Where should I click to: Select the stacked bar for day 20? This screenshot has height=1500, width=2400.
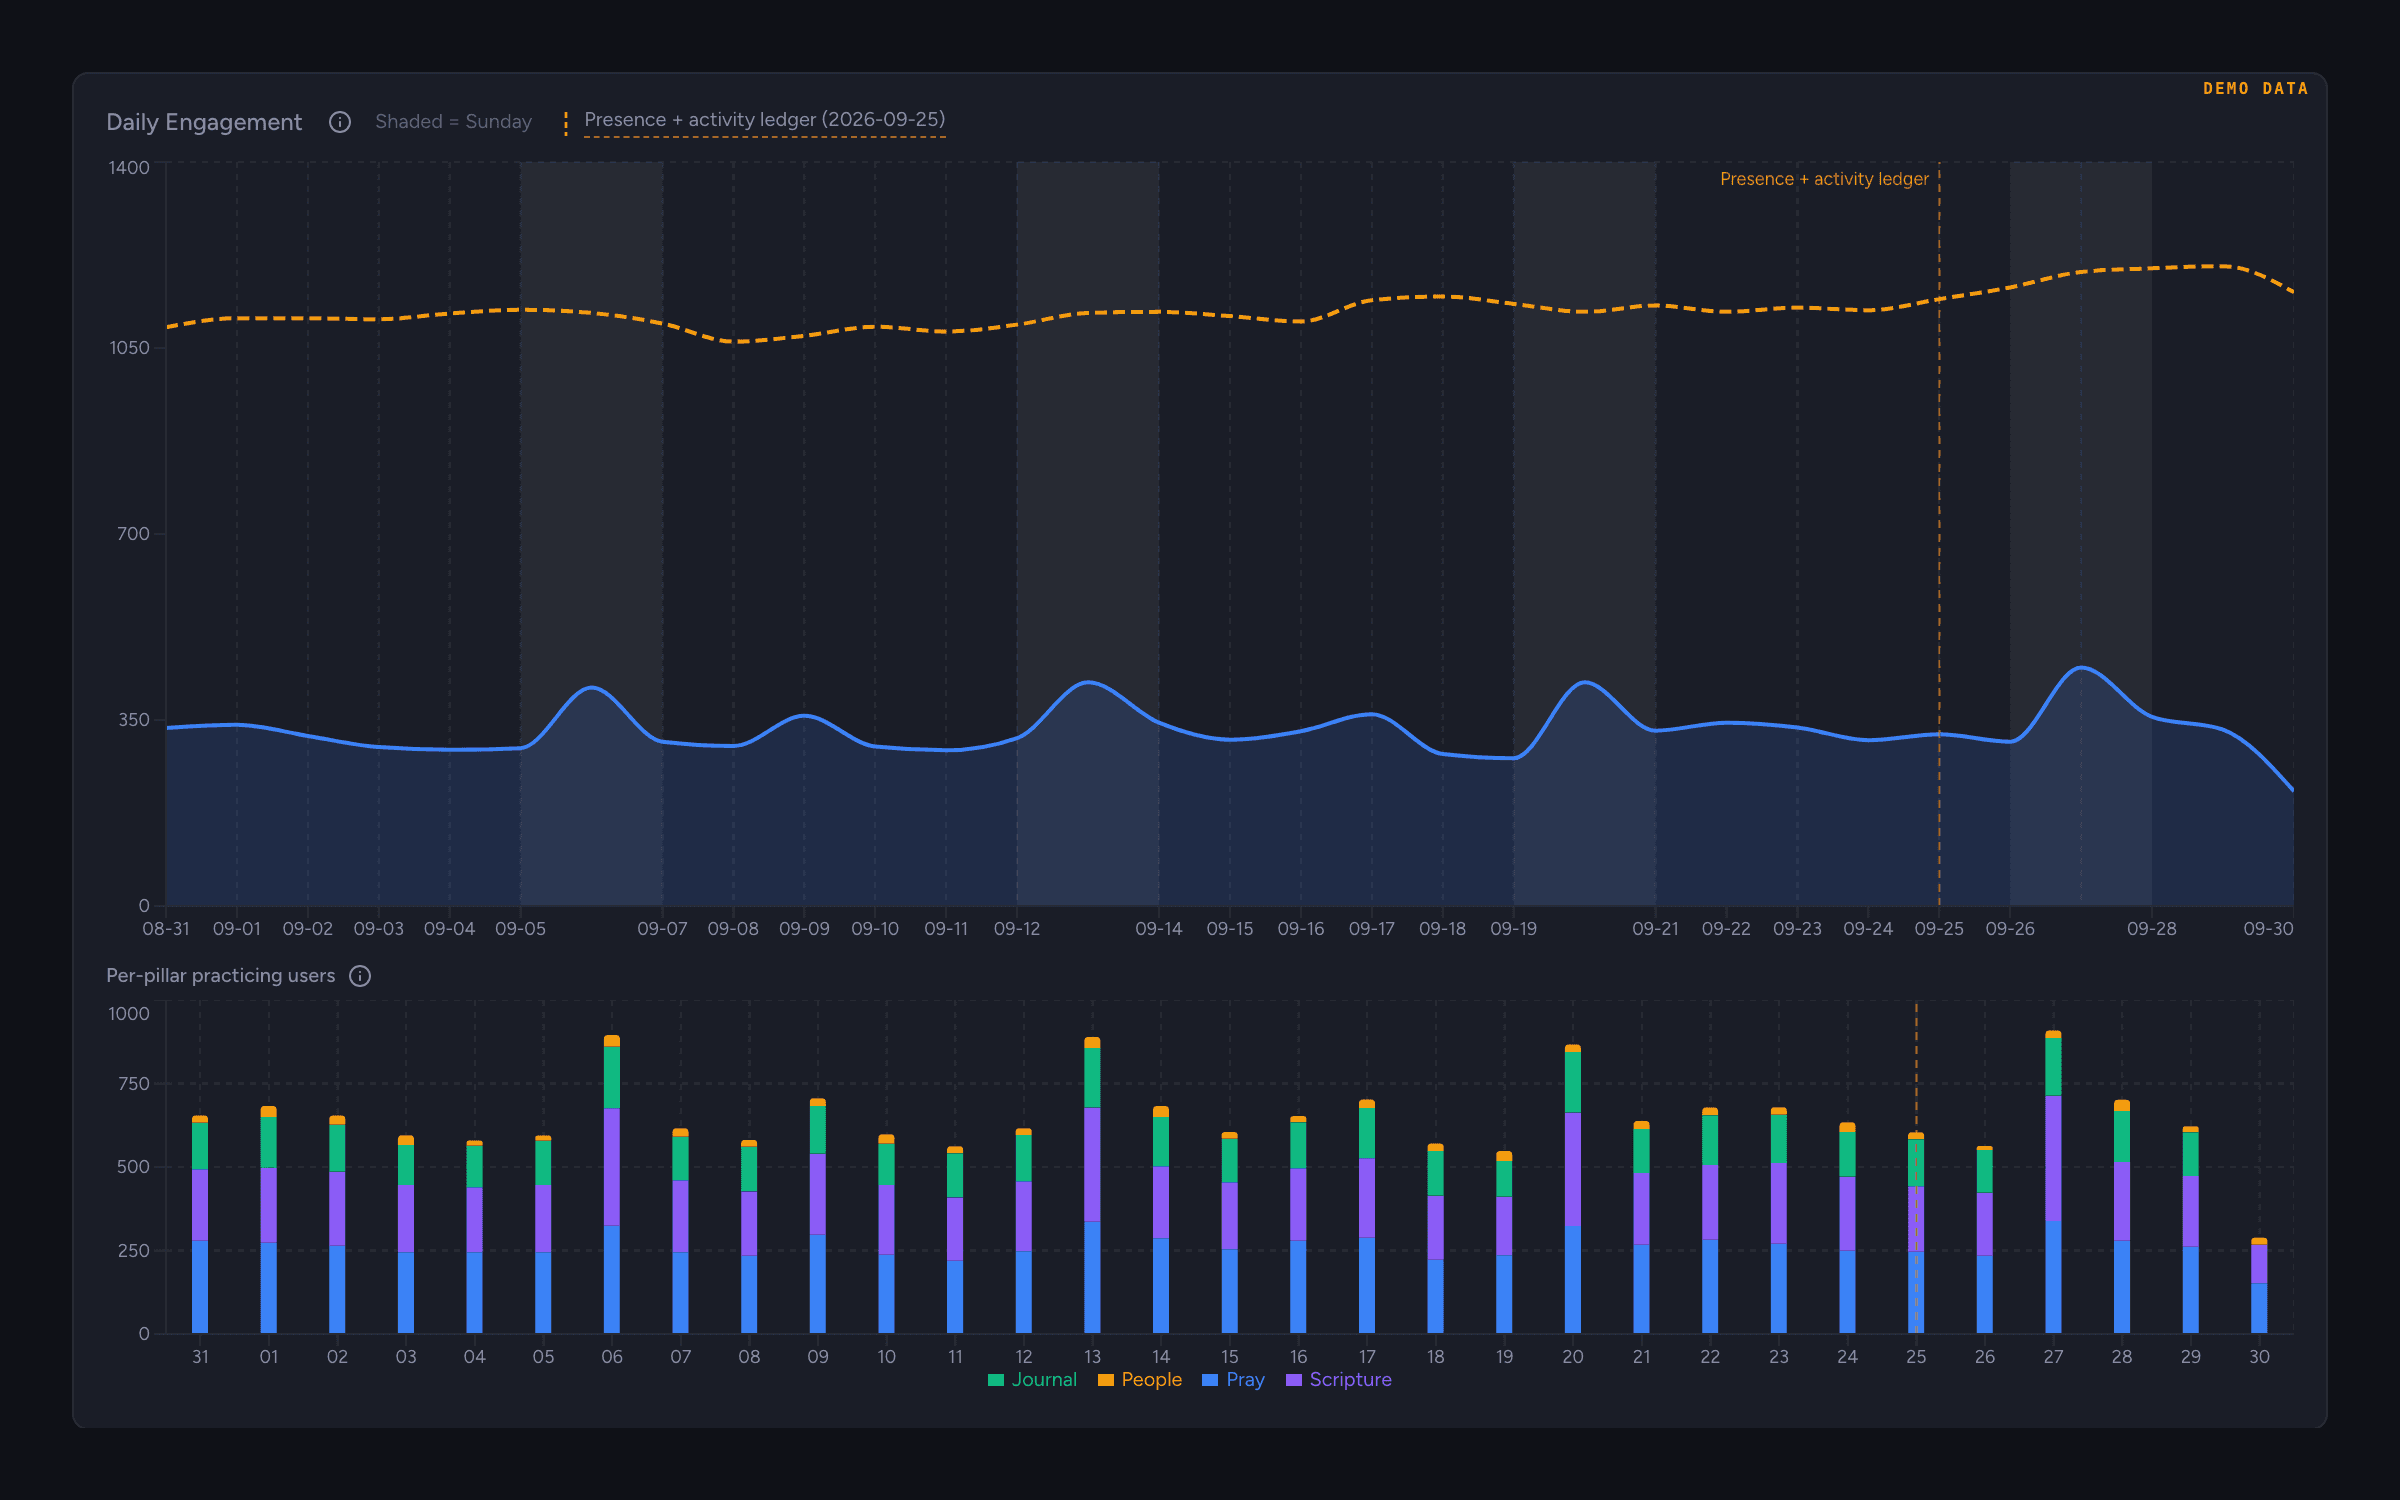click(1573, 1189)
